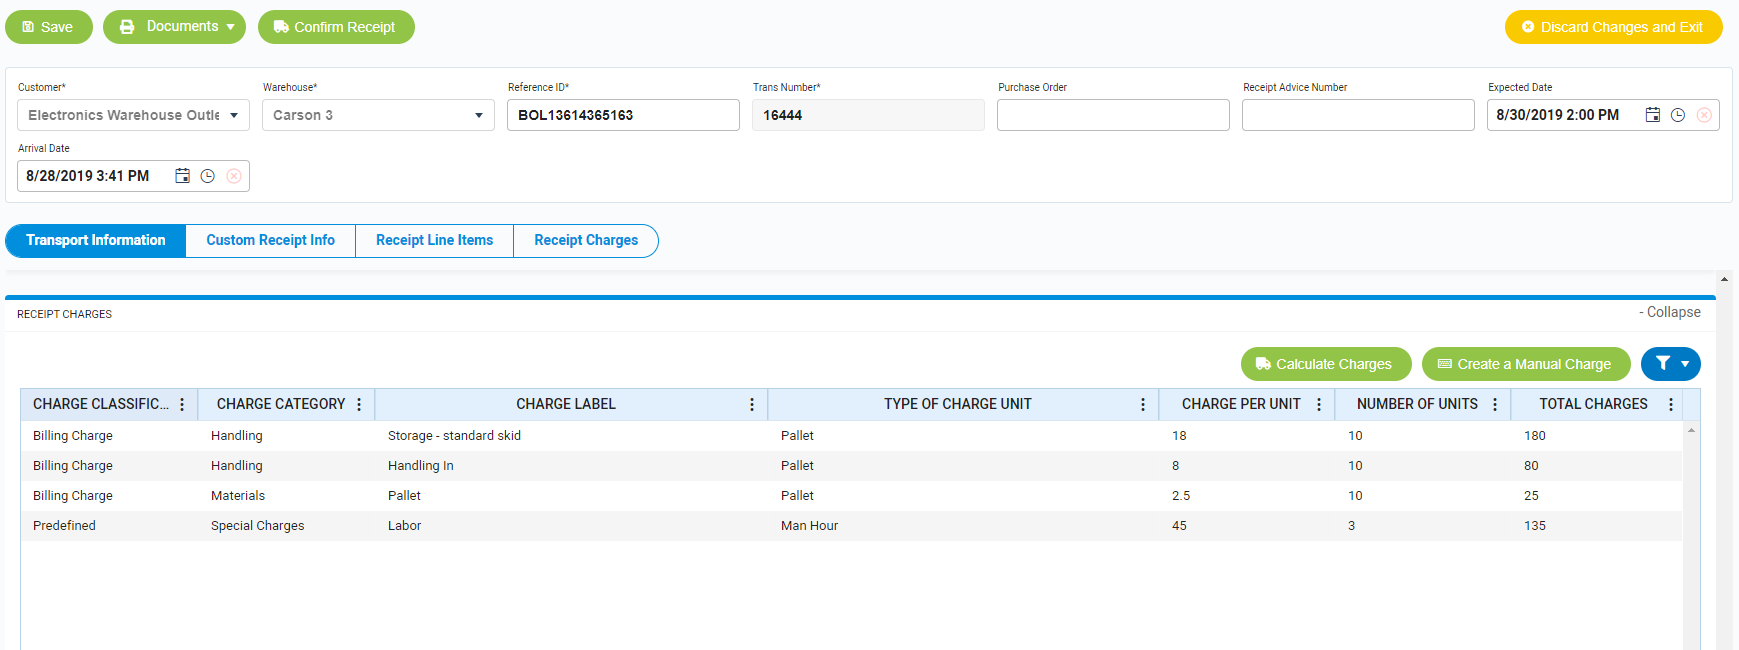
Task: Open Total Charges column options menu
Action: 1670,404
